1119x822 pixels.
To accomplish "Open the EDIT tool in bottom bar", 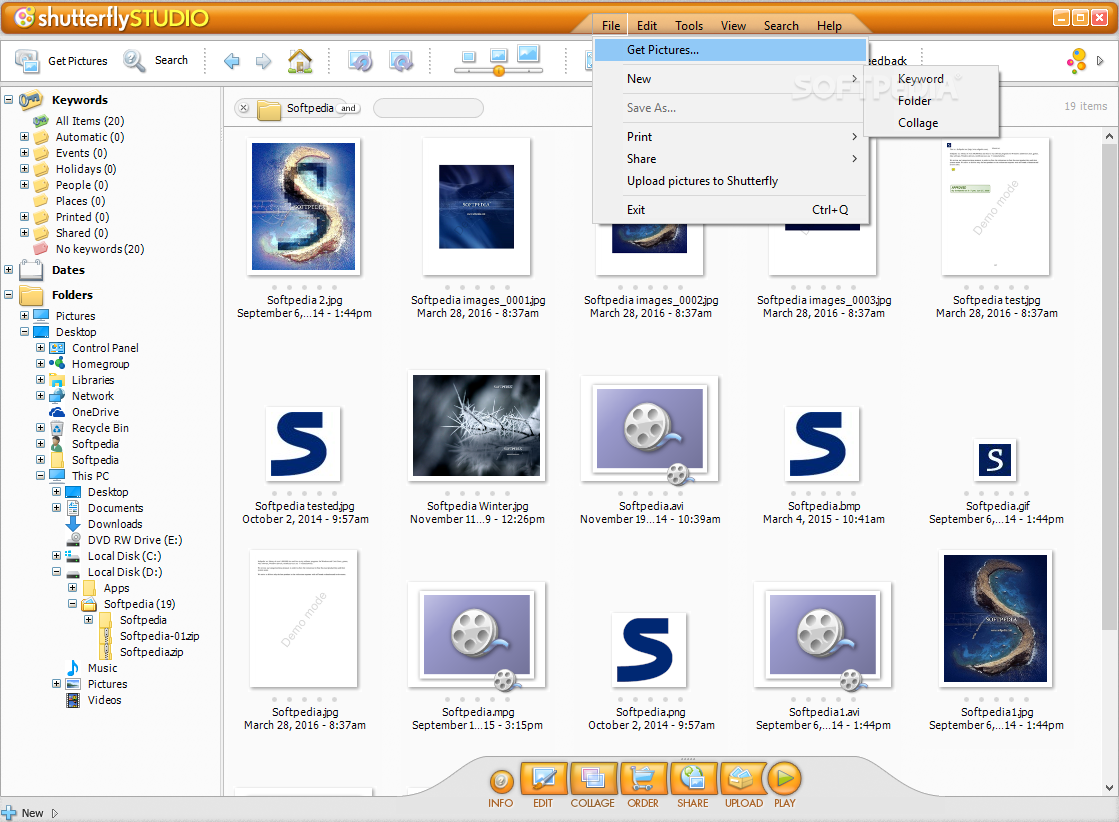I will click(x=543, y=779).
